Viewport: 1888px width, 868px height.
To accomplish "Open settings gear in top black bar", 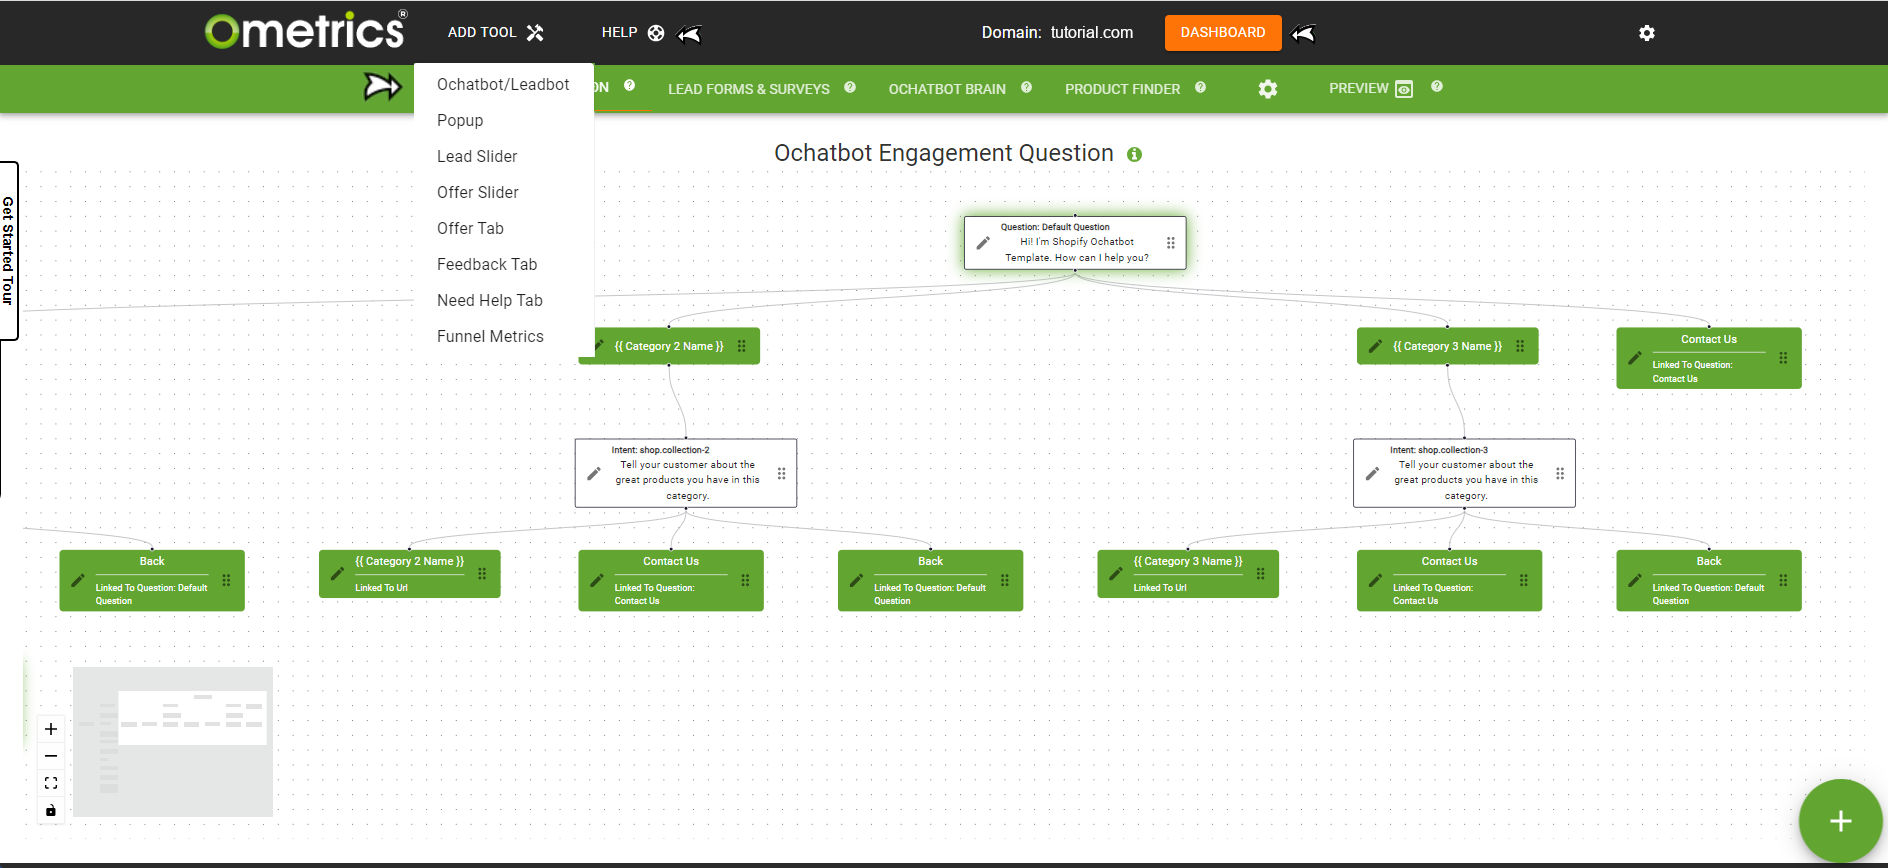I will click(1647, 33).
